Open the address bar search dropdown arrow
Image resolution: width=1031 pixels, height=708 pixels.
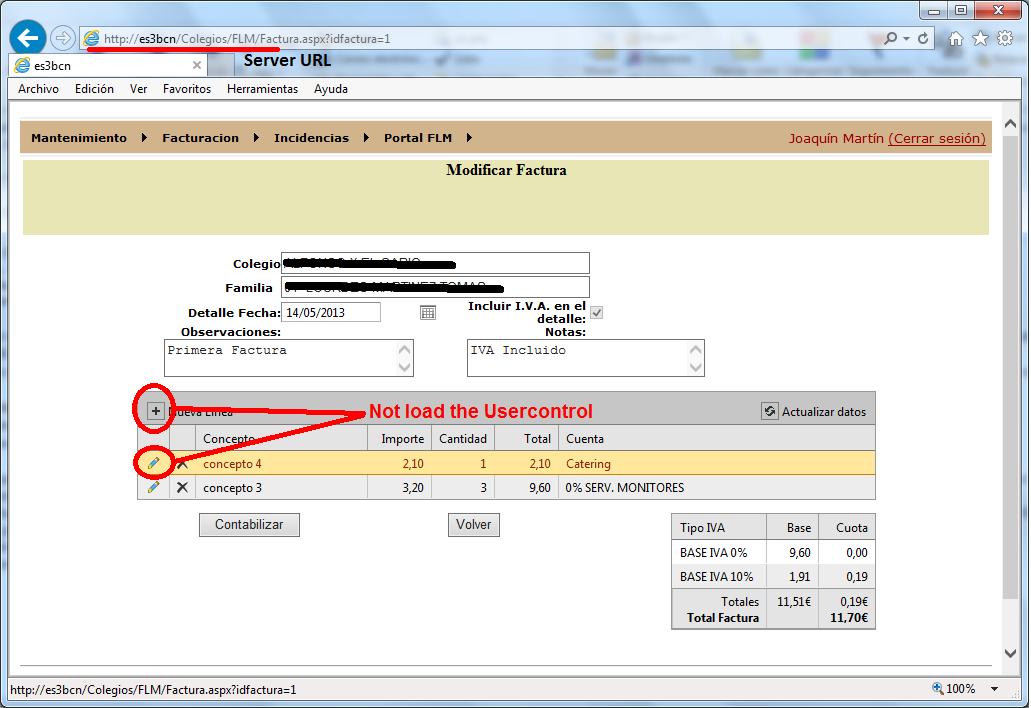906,39
